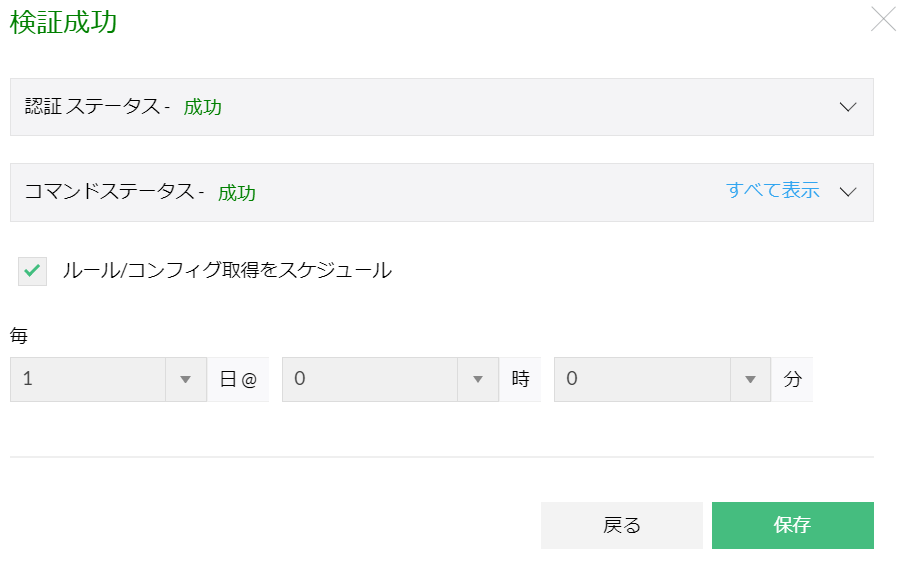This screenshot has height=566, width=910.
Task: Toggle the ルール/コンフィグ取得をスケジュール checkbox
Action: point(33,270)
